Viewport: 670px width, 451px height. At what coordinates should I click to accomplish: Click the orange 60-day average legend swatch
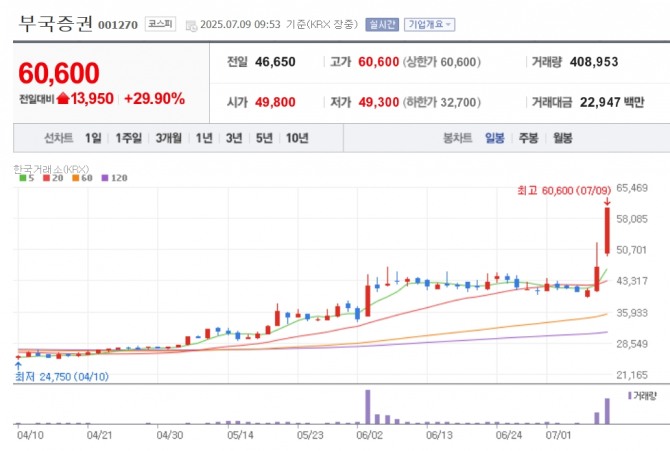point(76,178)
